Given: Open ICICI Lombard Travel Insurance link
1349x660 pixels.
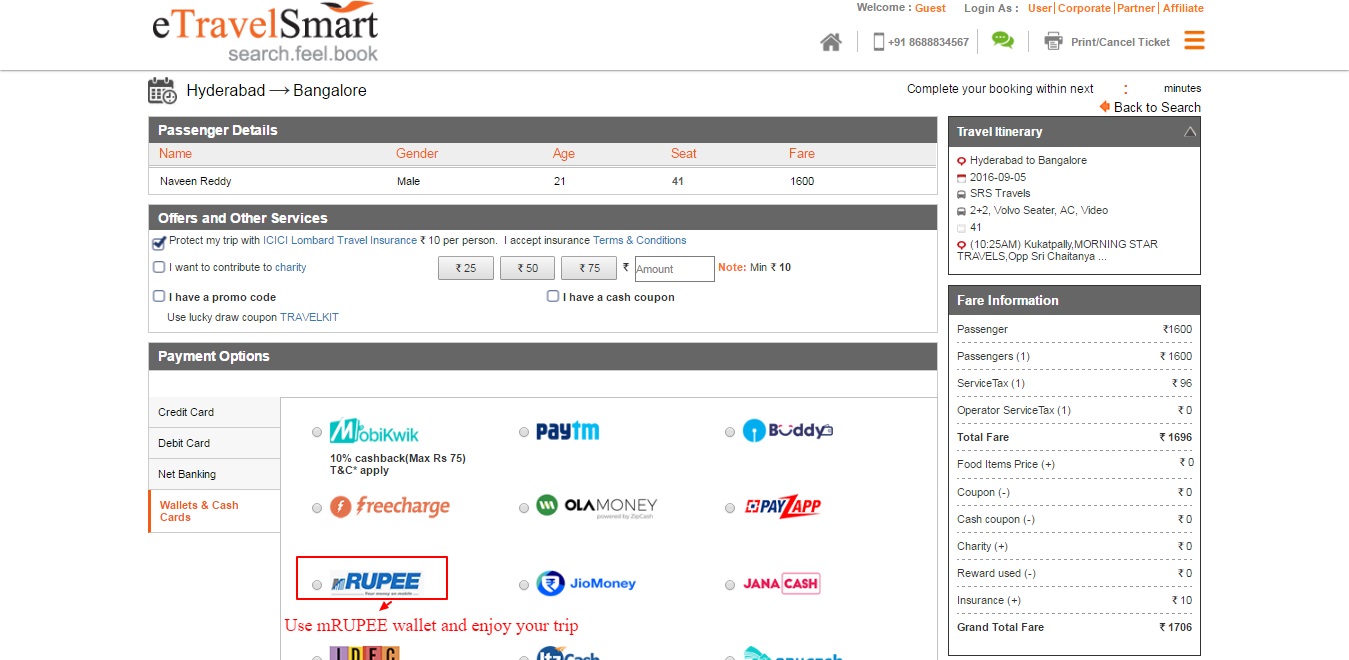Looking at the screenshot, I should coord(340,240).
